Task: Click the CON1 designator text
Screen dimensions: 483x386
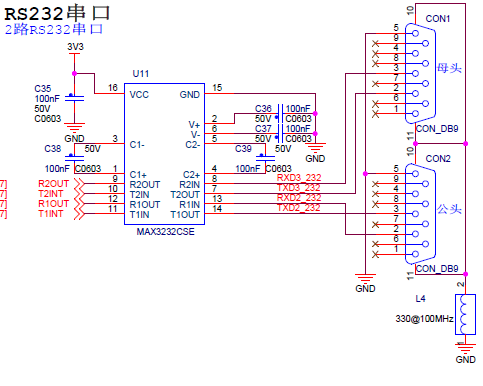Action: 438,19
